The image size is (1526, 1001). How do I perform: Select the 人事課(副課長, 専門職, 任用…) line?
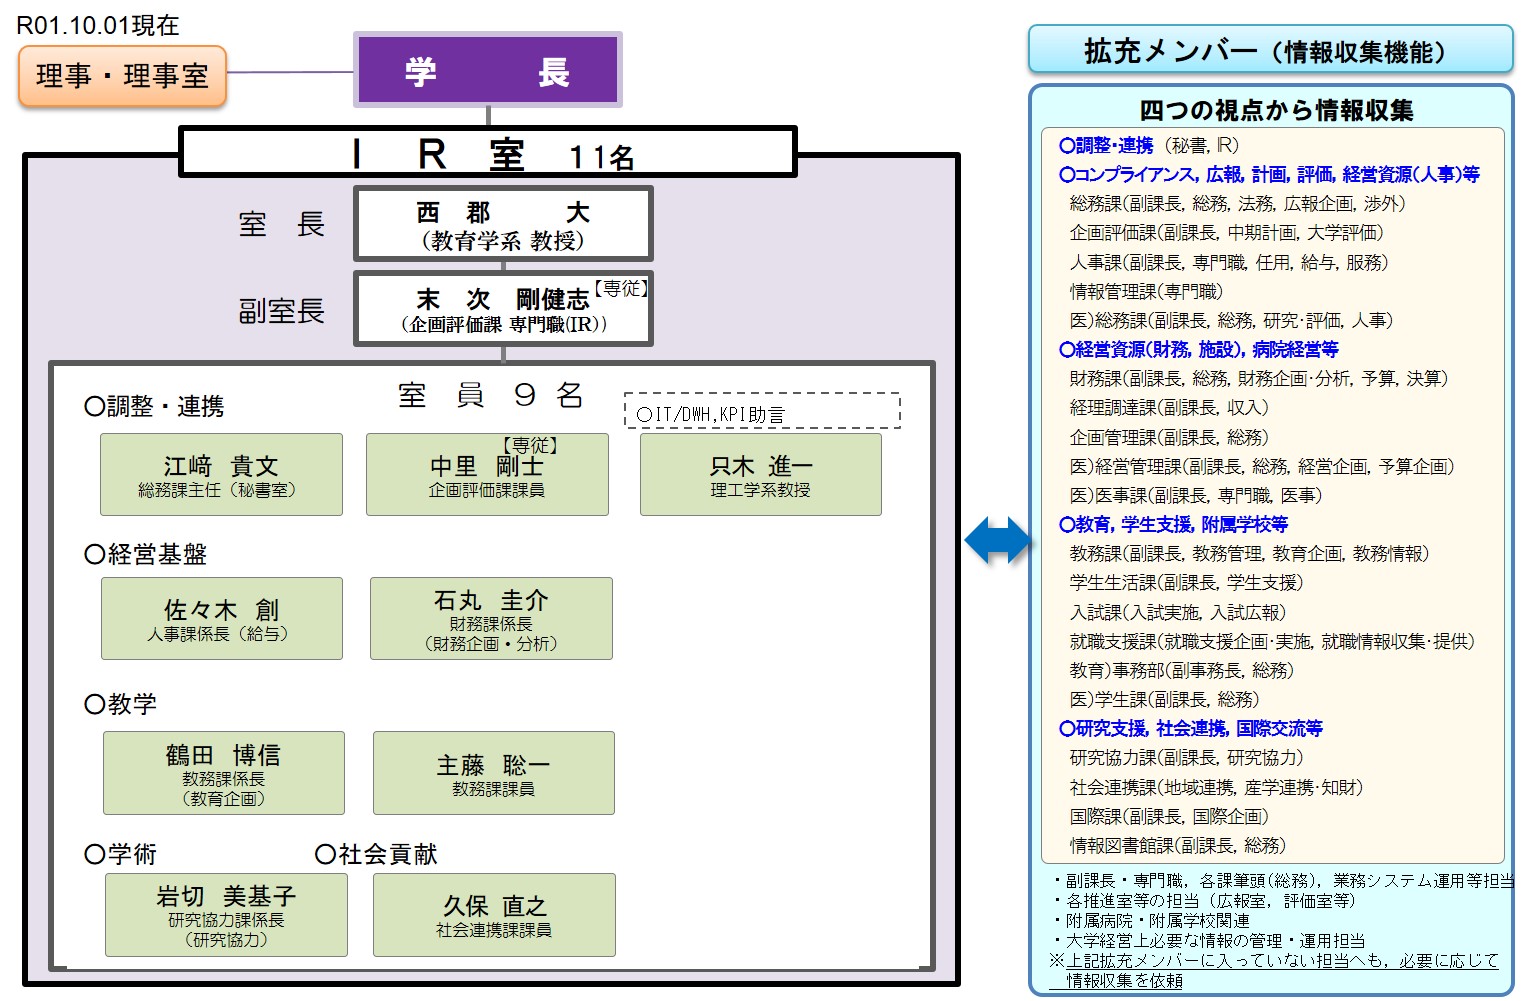click(1229, 262)
